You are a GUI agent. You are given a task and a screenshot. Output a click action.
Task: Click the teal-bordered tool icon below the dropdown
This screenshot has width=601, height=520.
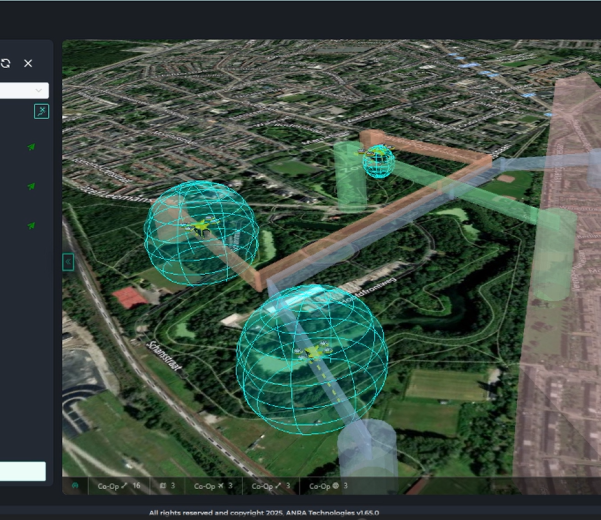(x=41, y=111)
